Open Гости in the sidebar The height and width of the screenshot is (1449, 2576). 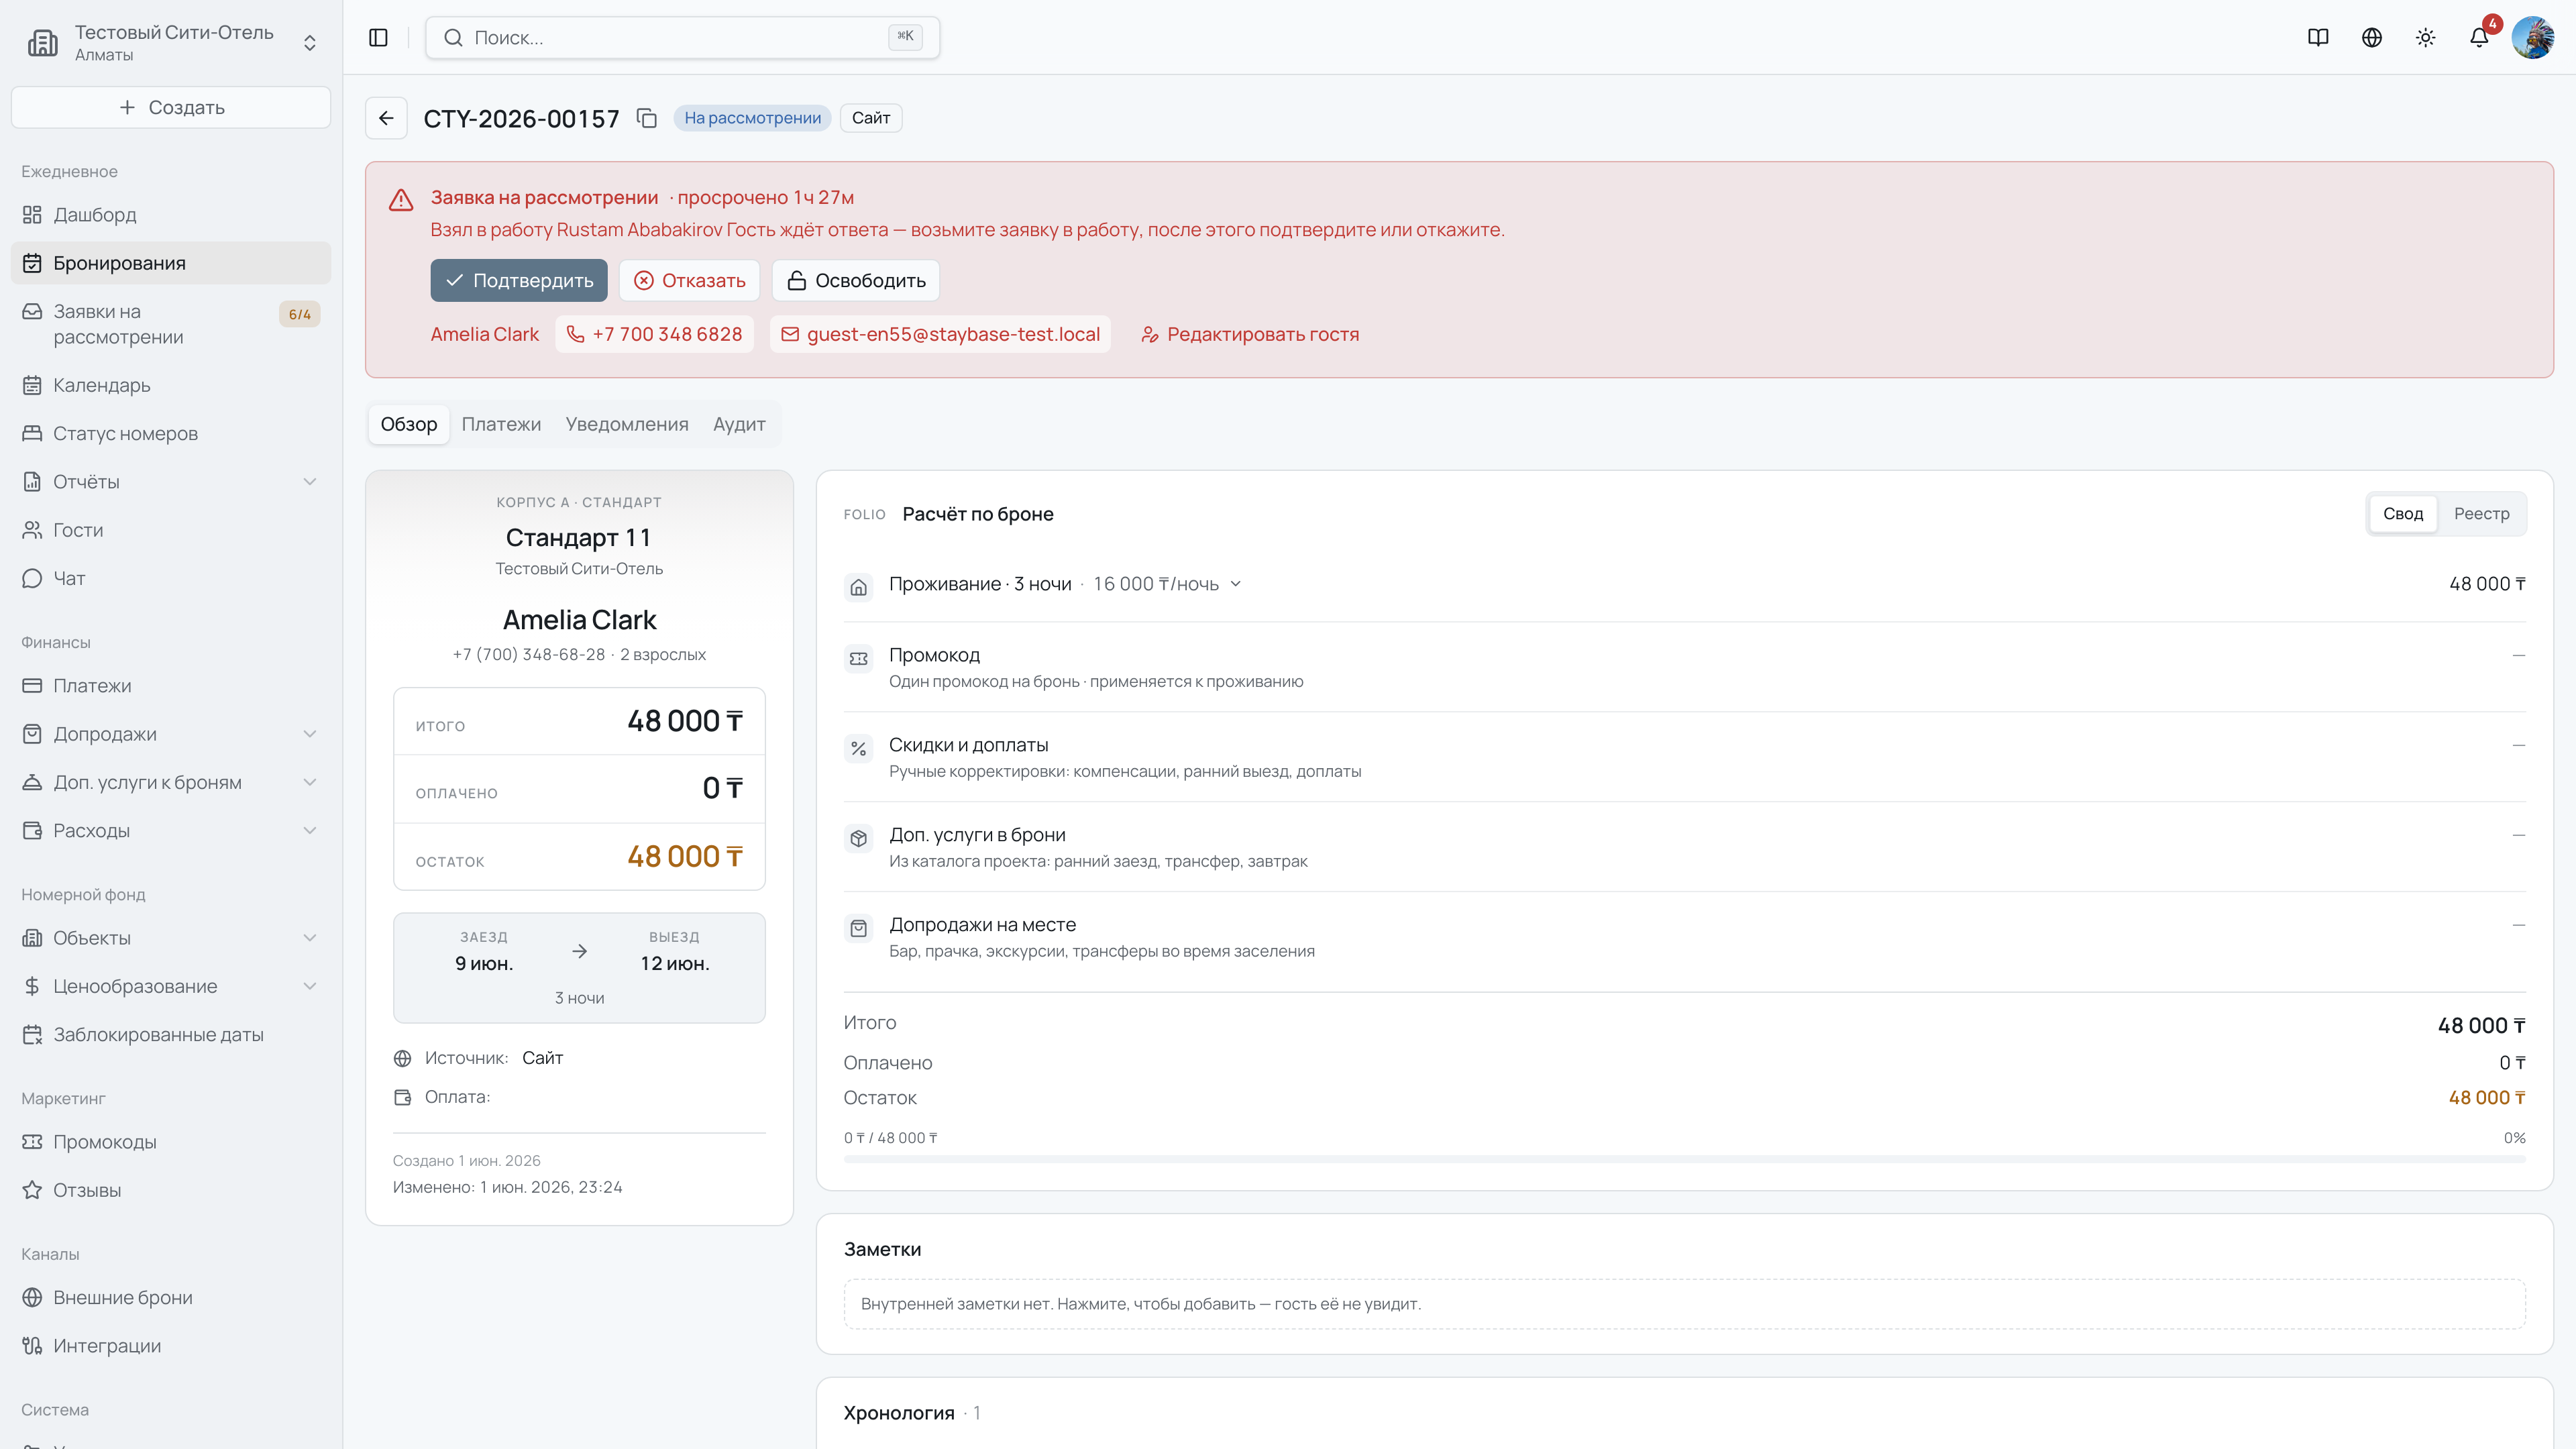tap(171, 530)
